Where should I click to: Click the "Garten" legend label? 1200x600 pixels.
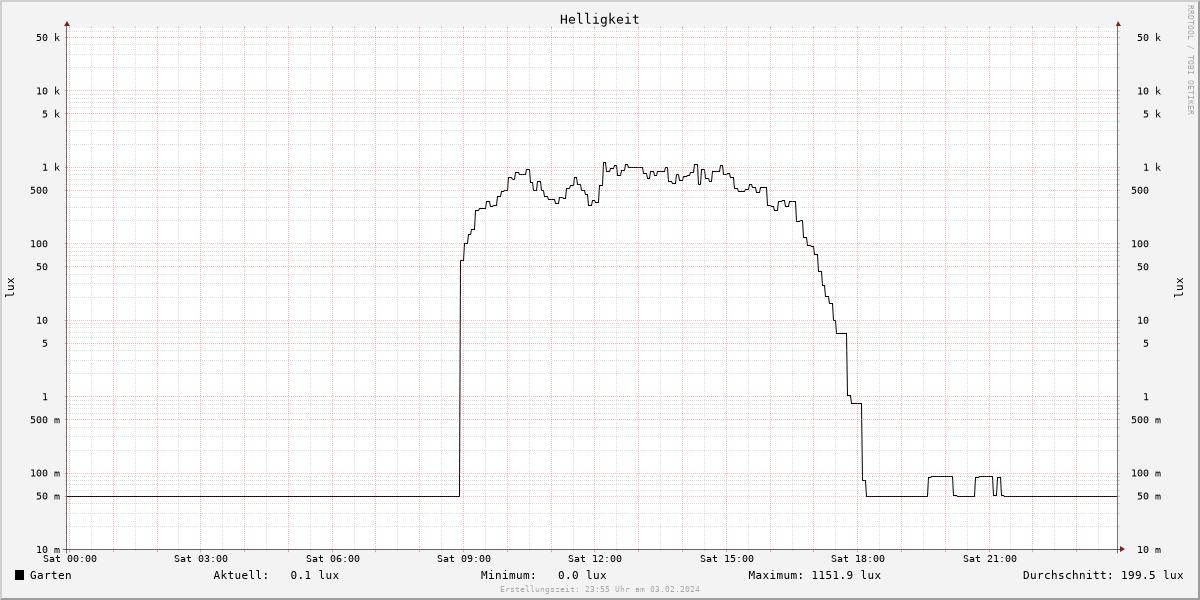pos(51,575)
